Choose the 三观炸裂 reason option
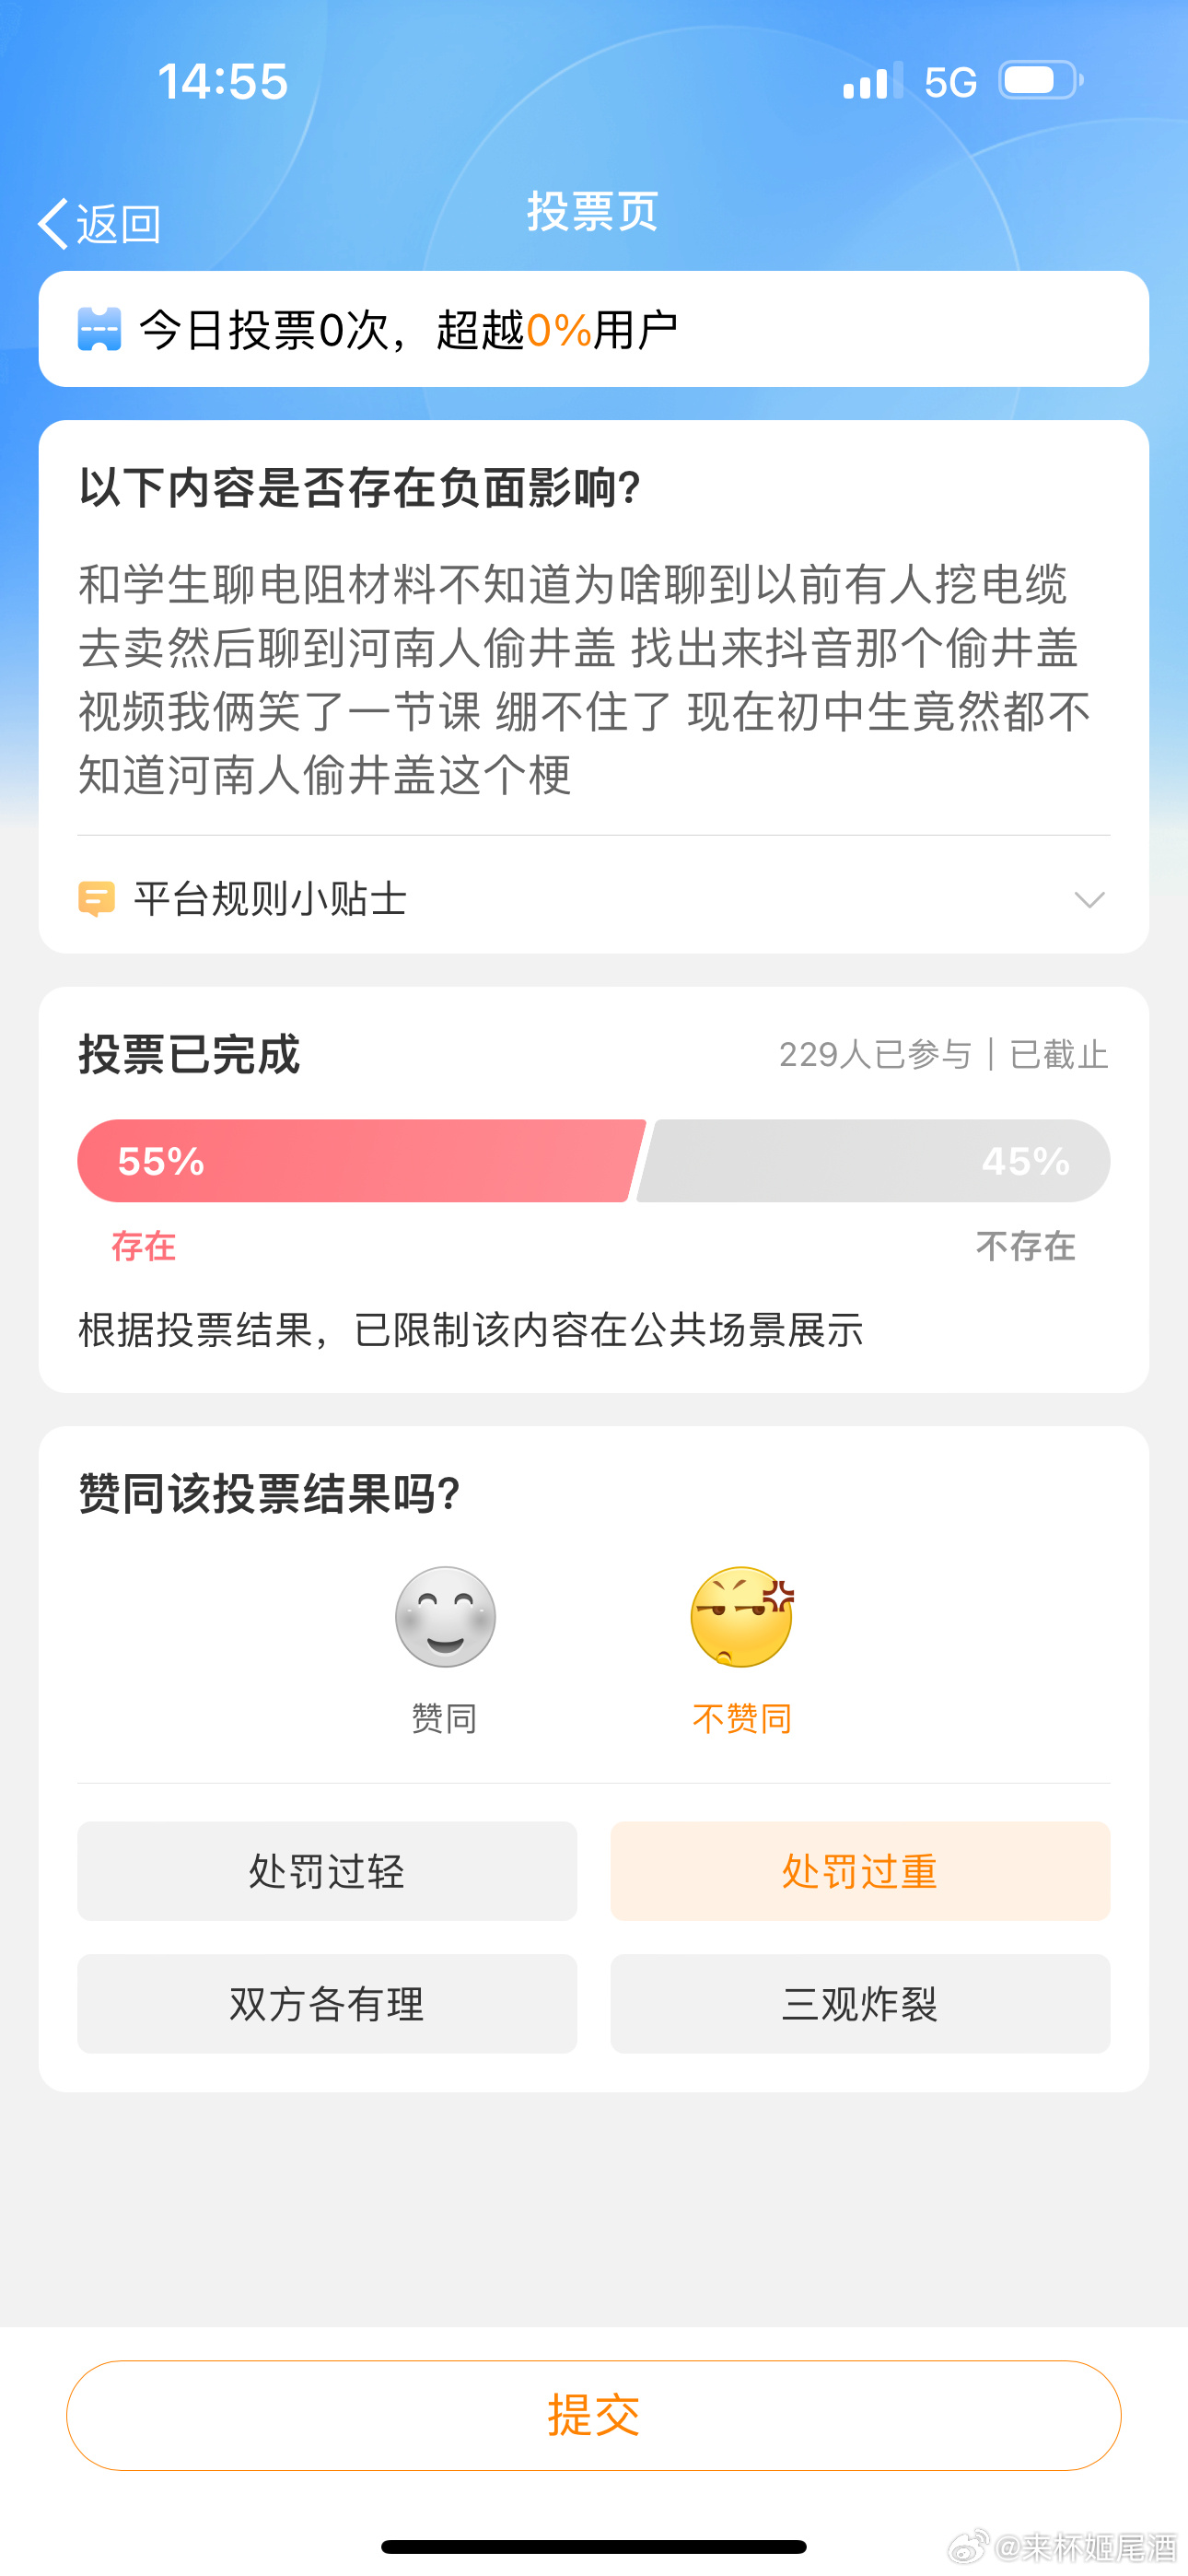The height and width of the screenshot is (2576, 1188). 860,2003
